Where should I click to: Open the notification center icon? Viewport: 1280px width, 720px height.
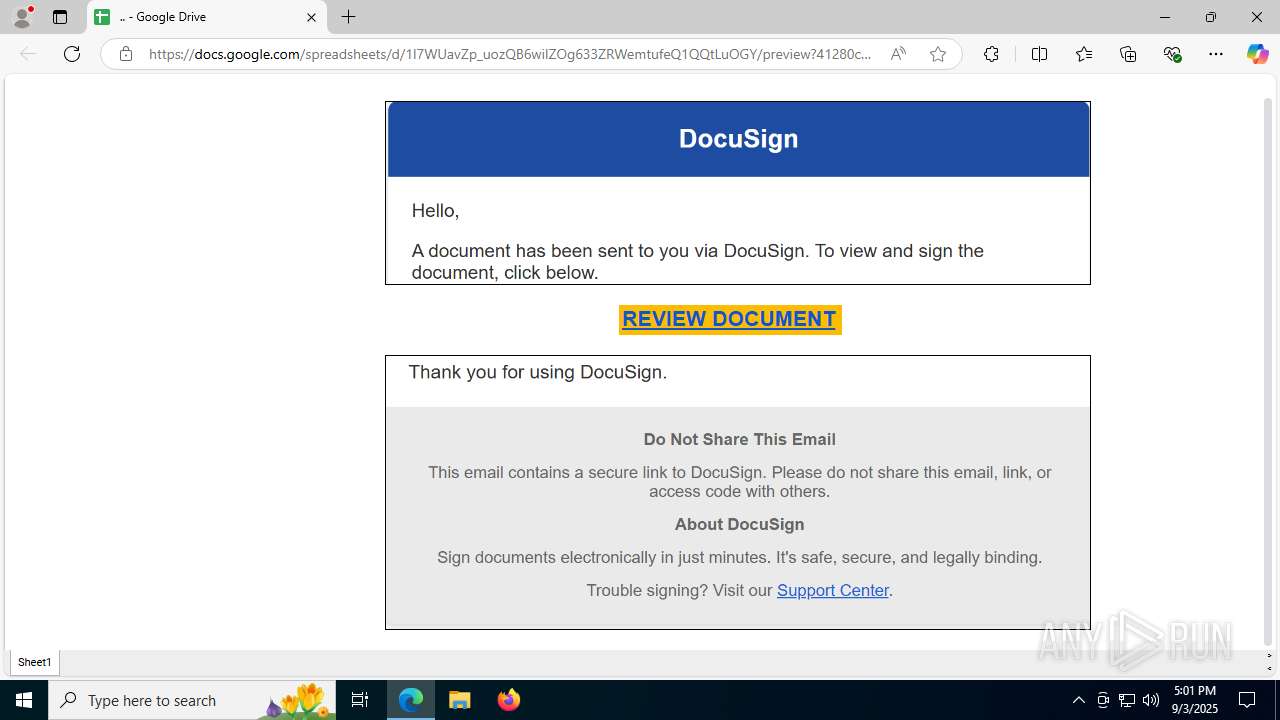point(1247,700)
